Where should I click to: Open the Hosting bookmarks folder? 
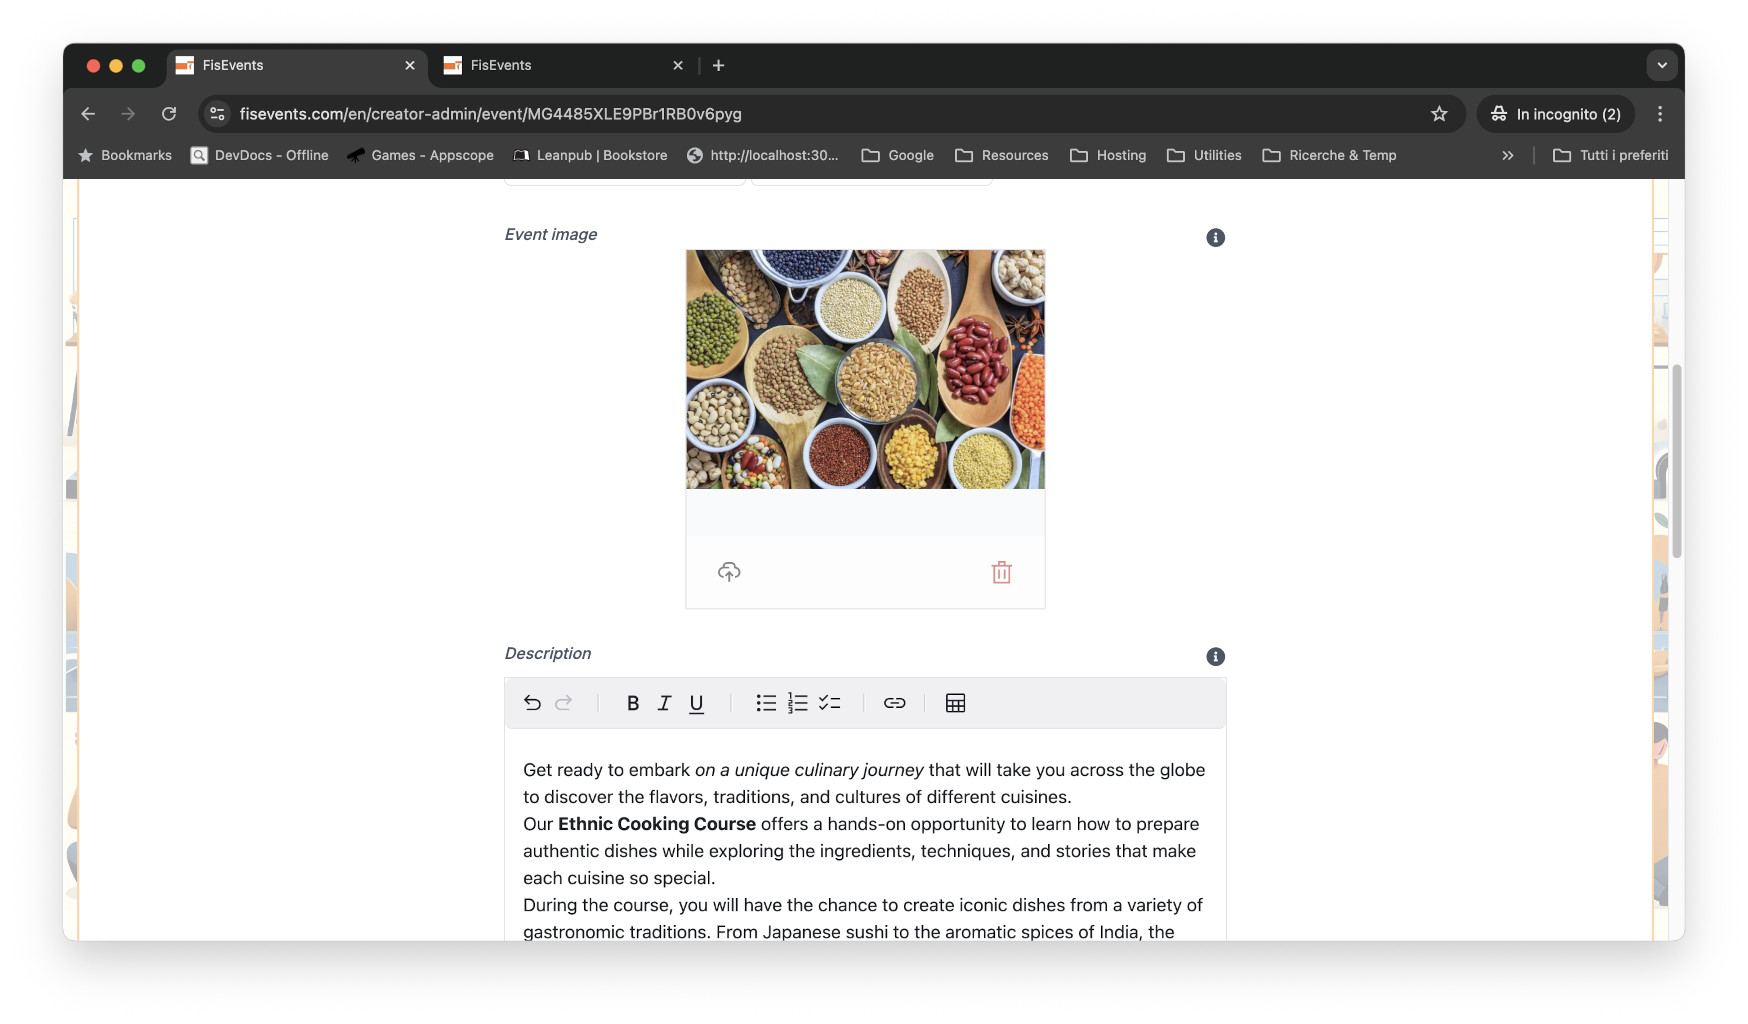(x=1108, y=155)
